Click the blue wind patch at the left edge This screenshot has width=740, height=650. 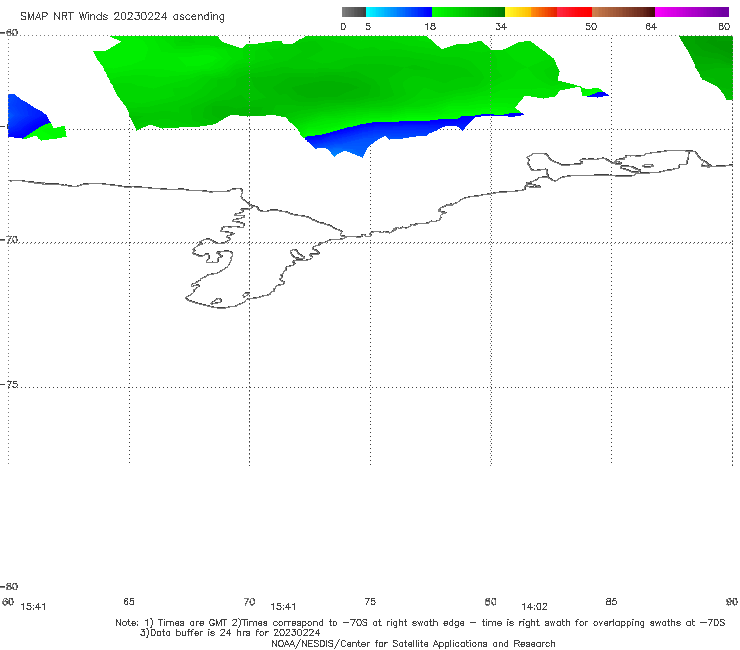pyautogui.click(x=25, y=117)
